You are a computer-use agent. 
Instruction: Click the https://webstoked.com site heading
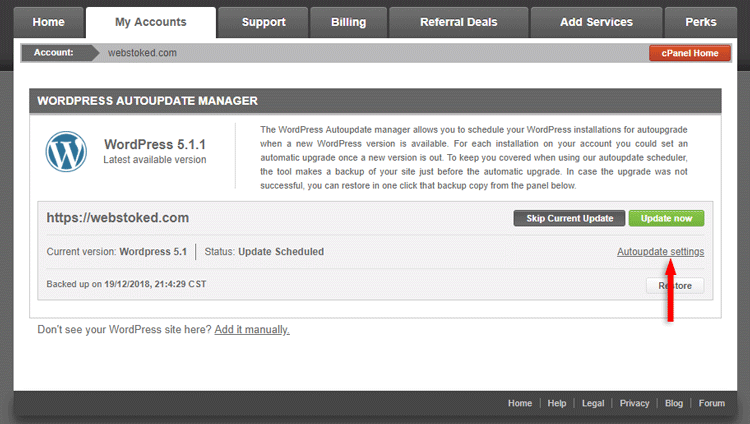(x=118, y=218)
